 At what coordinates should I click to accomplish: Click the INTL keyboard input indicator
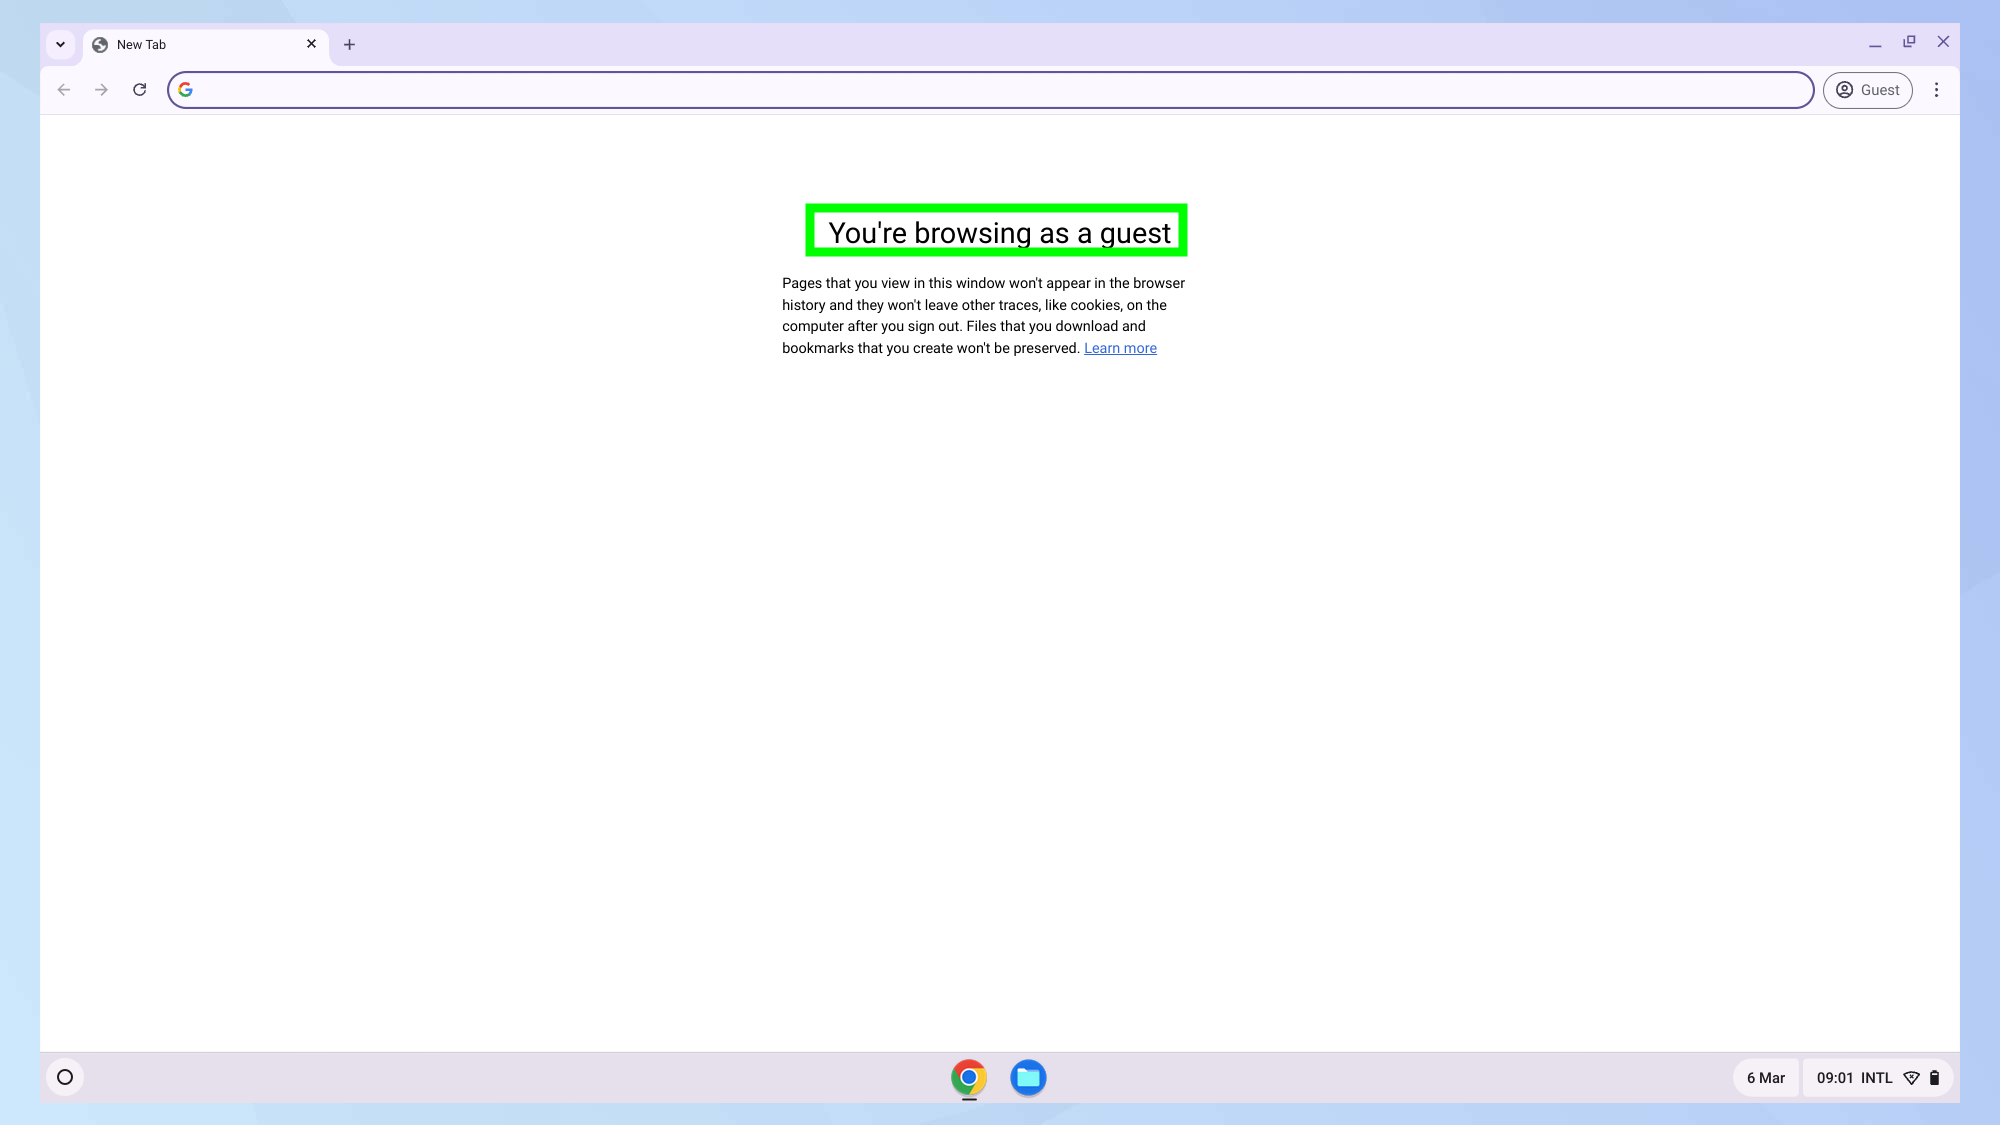(1876, 1078)
